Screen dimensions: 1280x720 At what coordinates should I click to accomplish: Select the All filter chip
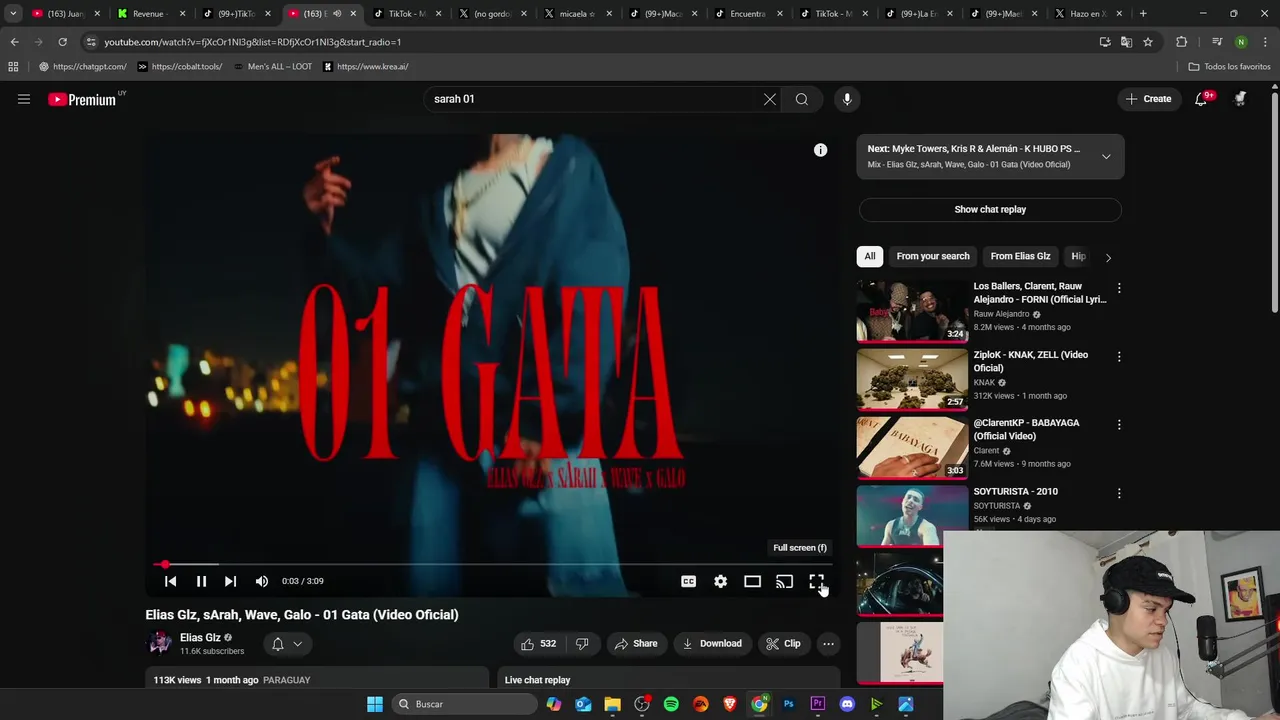(870, 256)
